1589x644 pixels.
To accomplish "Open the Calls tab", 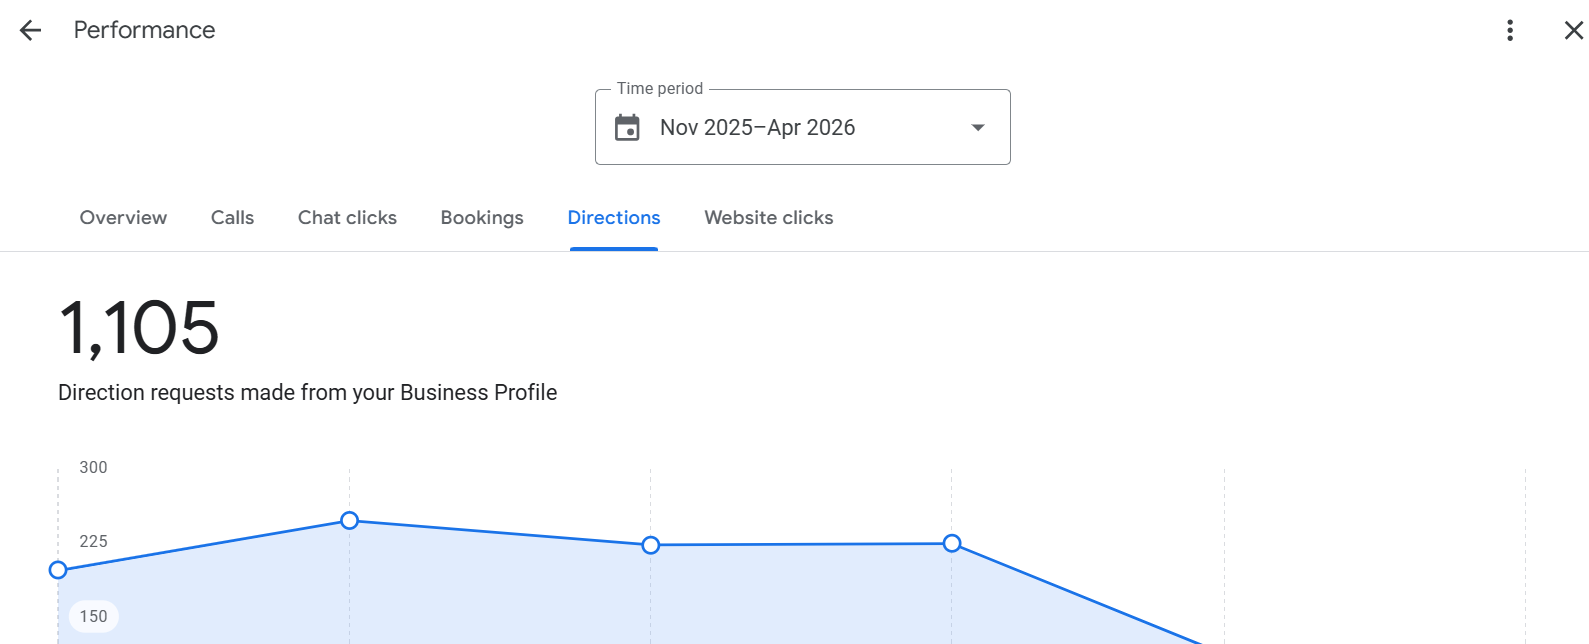I will [232, 218].
